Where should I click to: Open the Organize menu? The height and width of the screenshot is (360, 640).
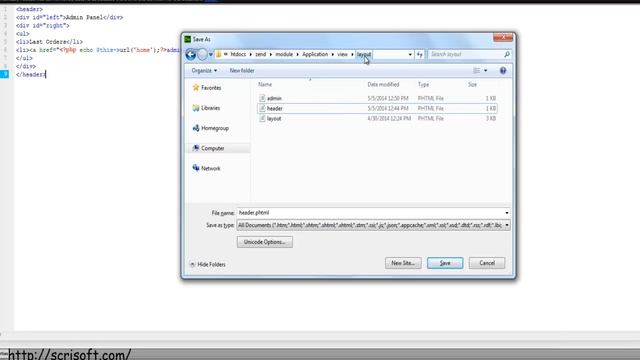pyautogui.click(x=204, y=71)
